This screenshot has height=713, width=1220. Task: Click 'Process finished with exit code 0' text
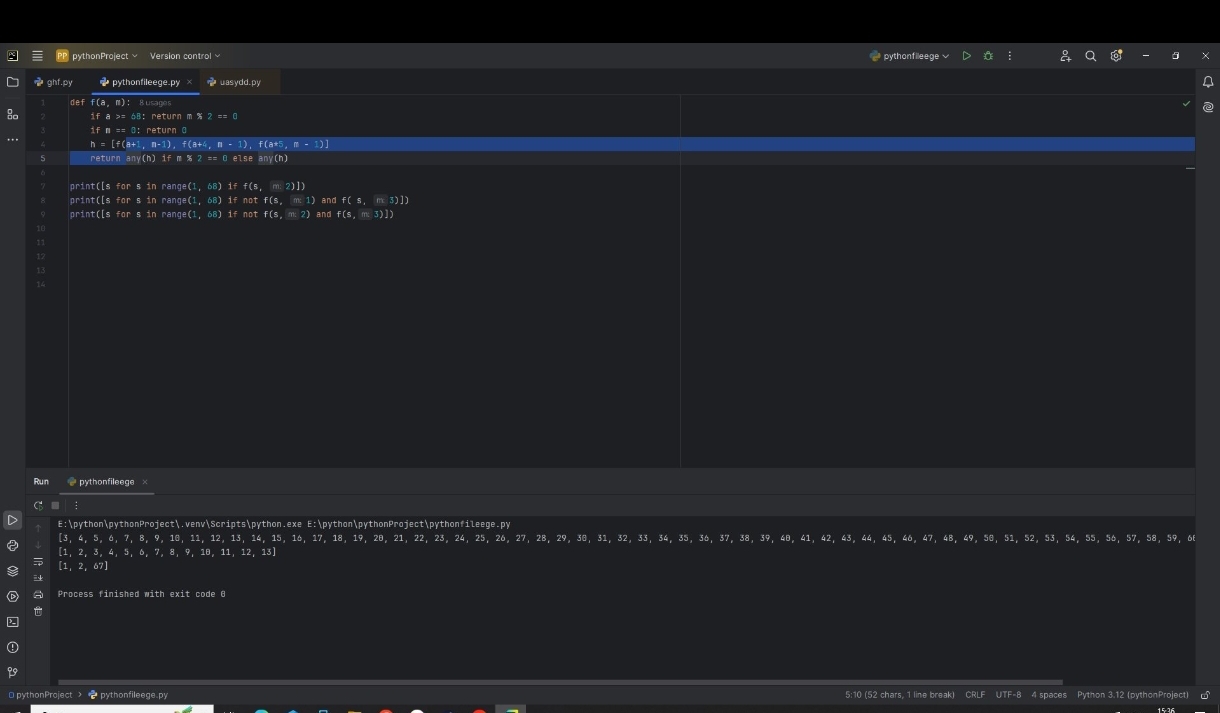(142, 594)
